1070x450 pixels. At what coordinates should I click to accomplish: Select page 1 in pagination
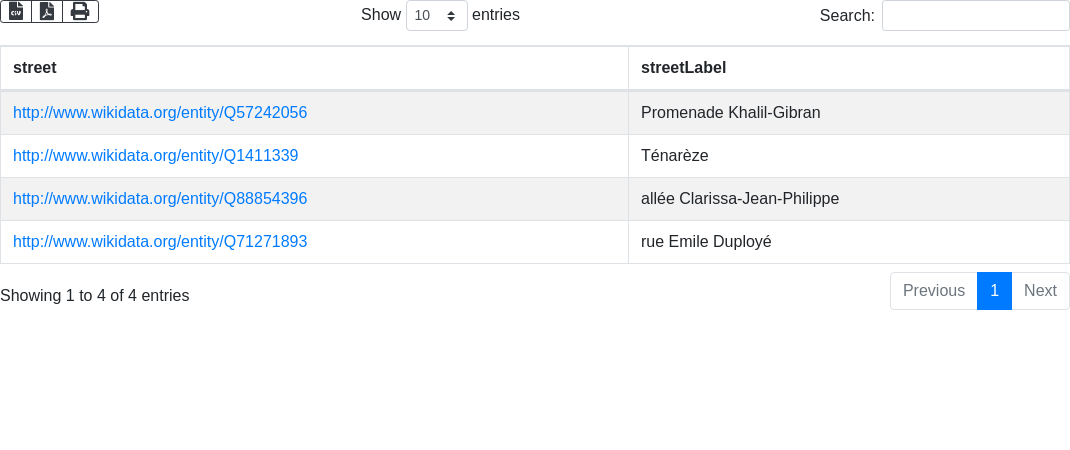pyautogui.click(x=994, y=291)
